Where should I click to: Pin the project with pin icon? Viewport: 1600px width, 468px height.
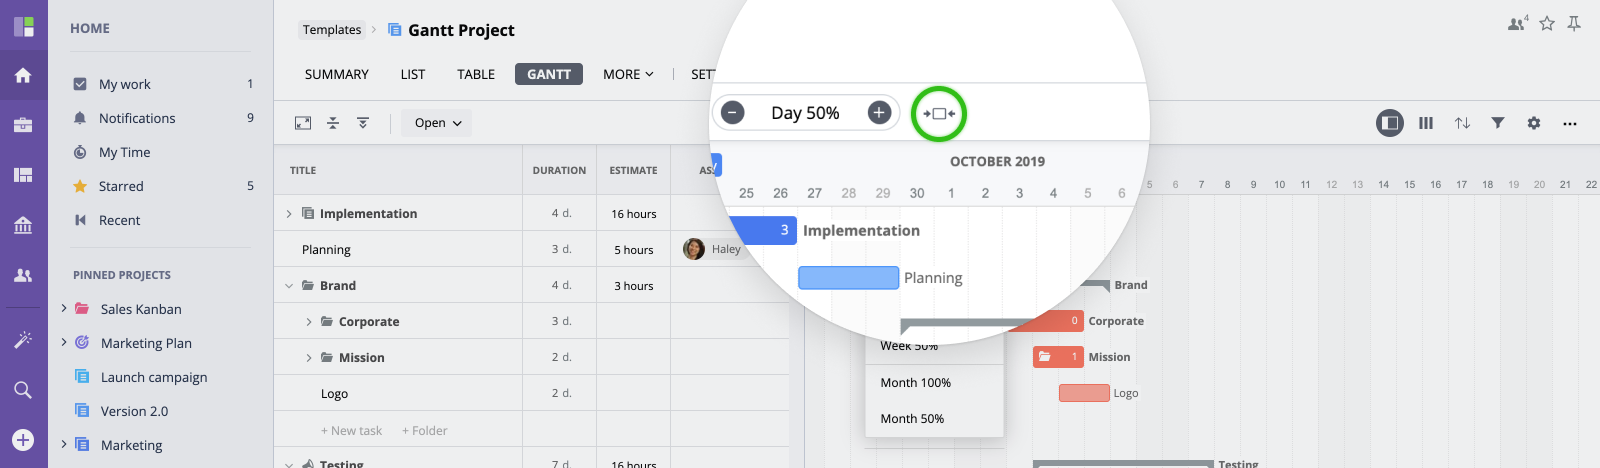[1574, 23]
